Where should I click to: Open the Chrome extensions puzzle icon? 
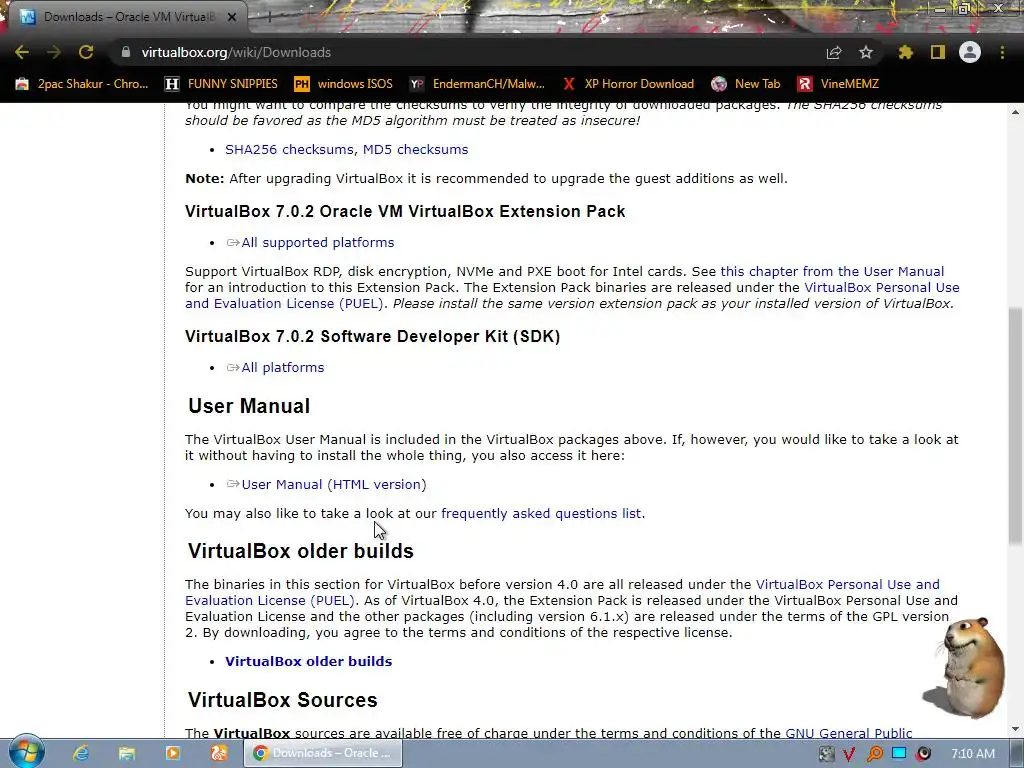pyautogui.click(x=906, y=52)
